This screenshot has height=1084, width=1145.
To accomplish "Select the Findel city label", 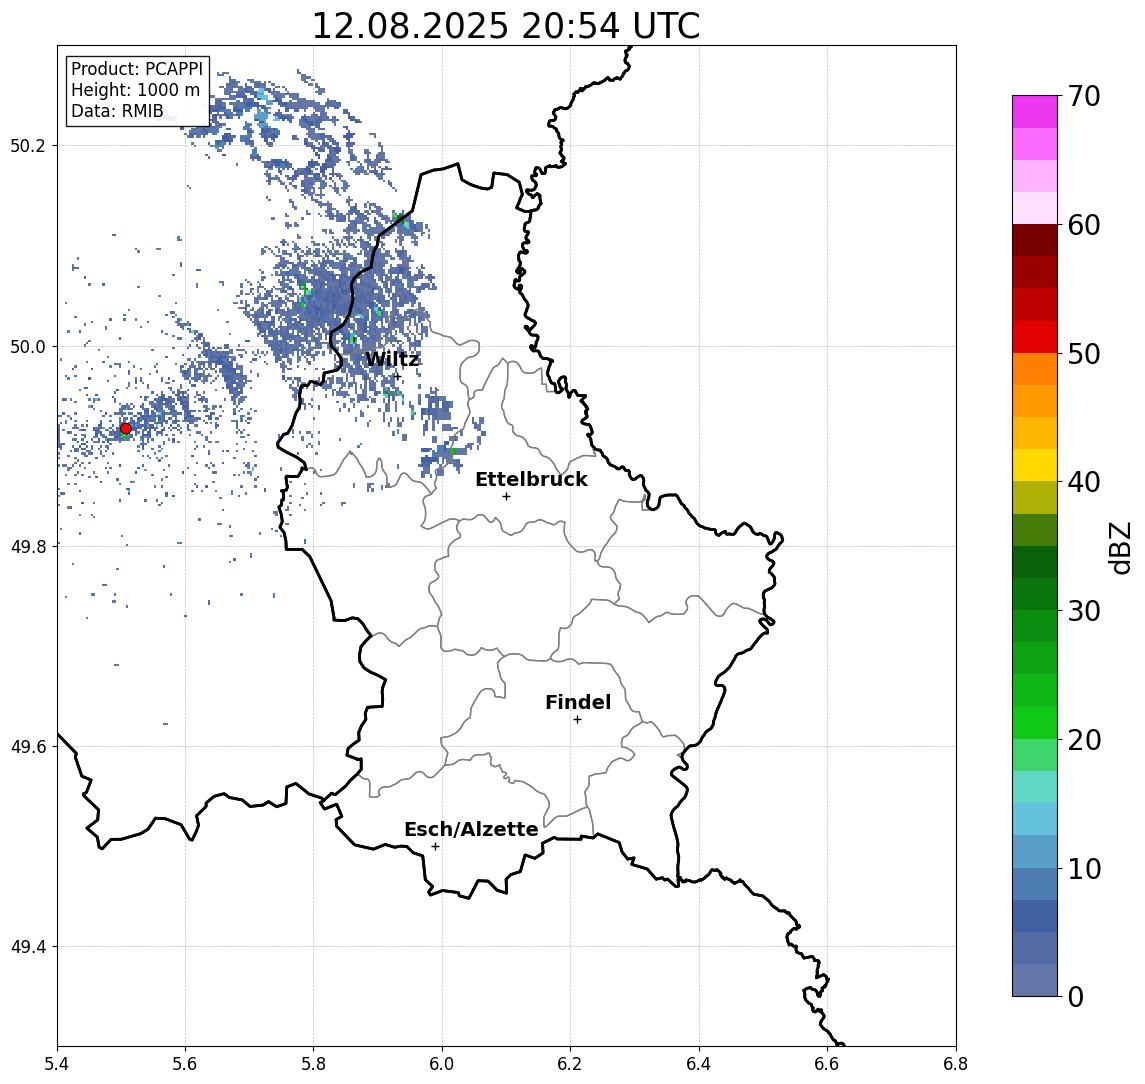I will tap(578, 702).
